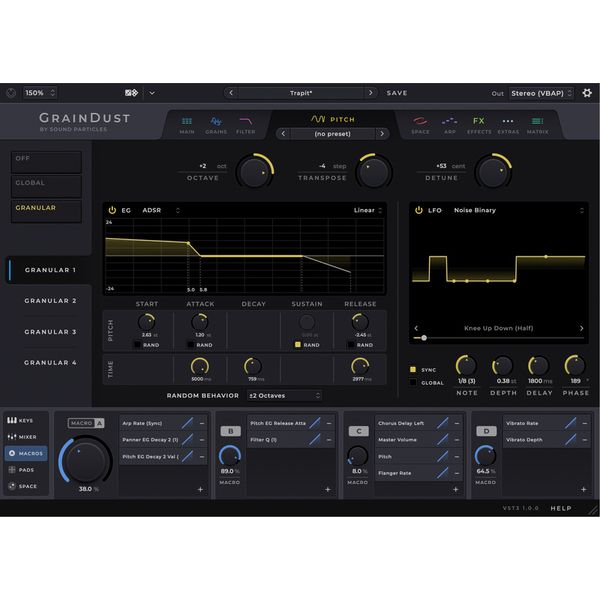Image resolution: width=600 pixels, height=600 pixels.
Task: Open the Matrix tab icon
Action: (537, 121)
